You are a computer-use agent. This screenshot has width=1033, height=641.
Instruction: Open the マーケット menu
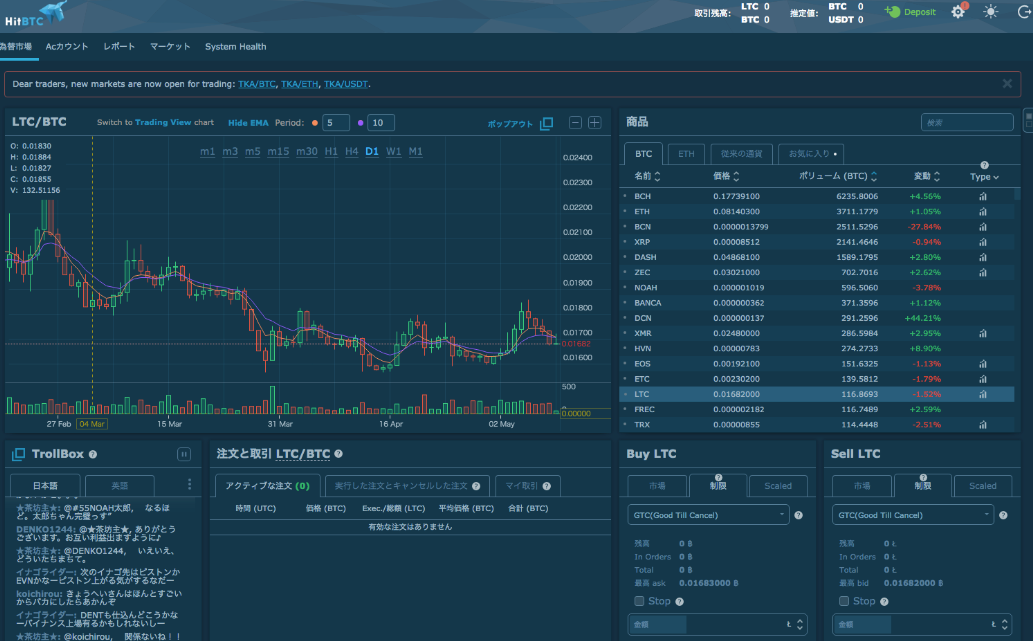(170, 47)
